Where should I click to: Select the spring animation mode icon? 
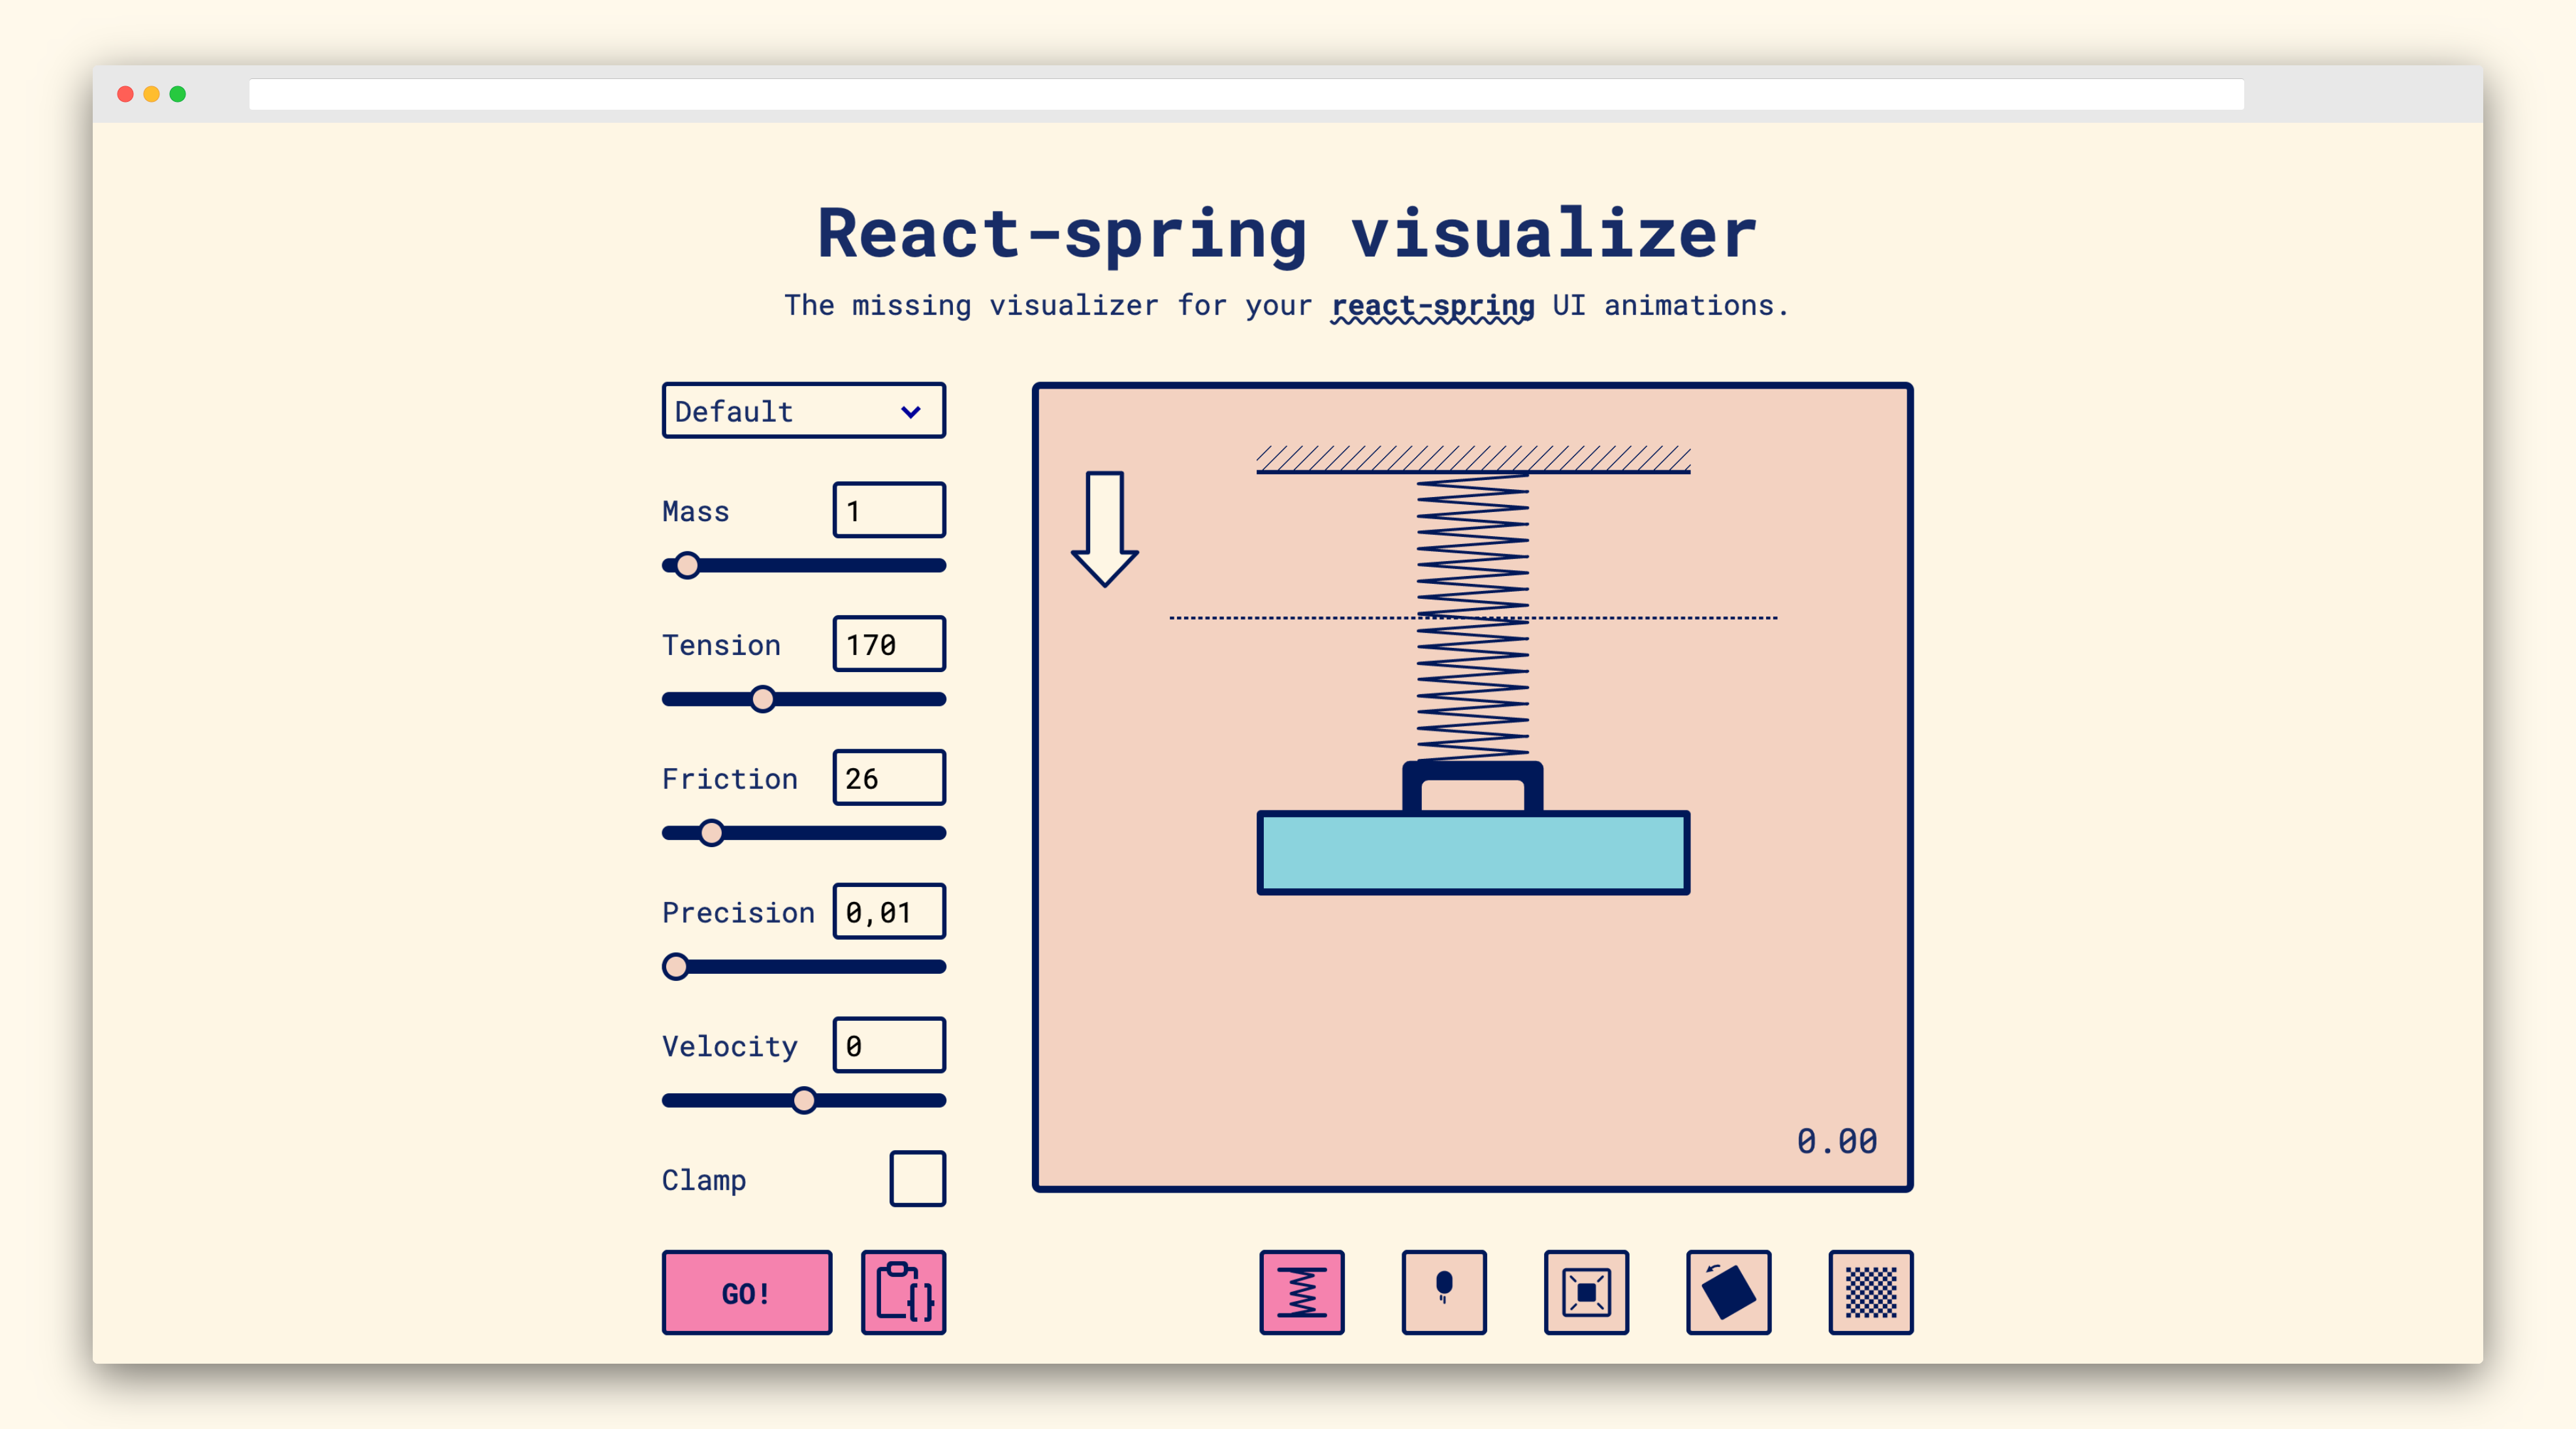point(1301,1292)
